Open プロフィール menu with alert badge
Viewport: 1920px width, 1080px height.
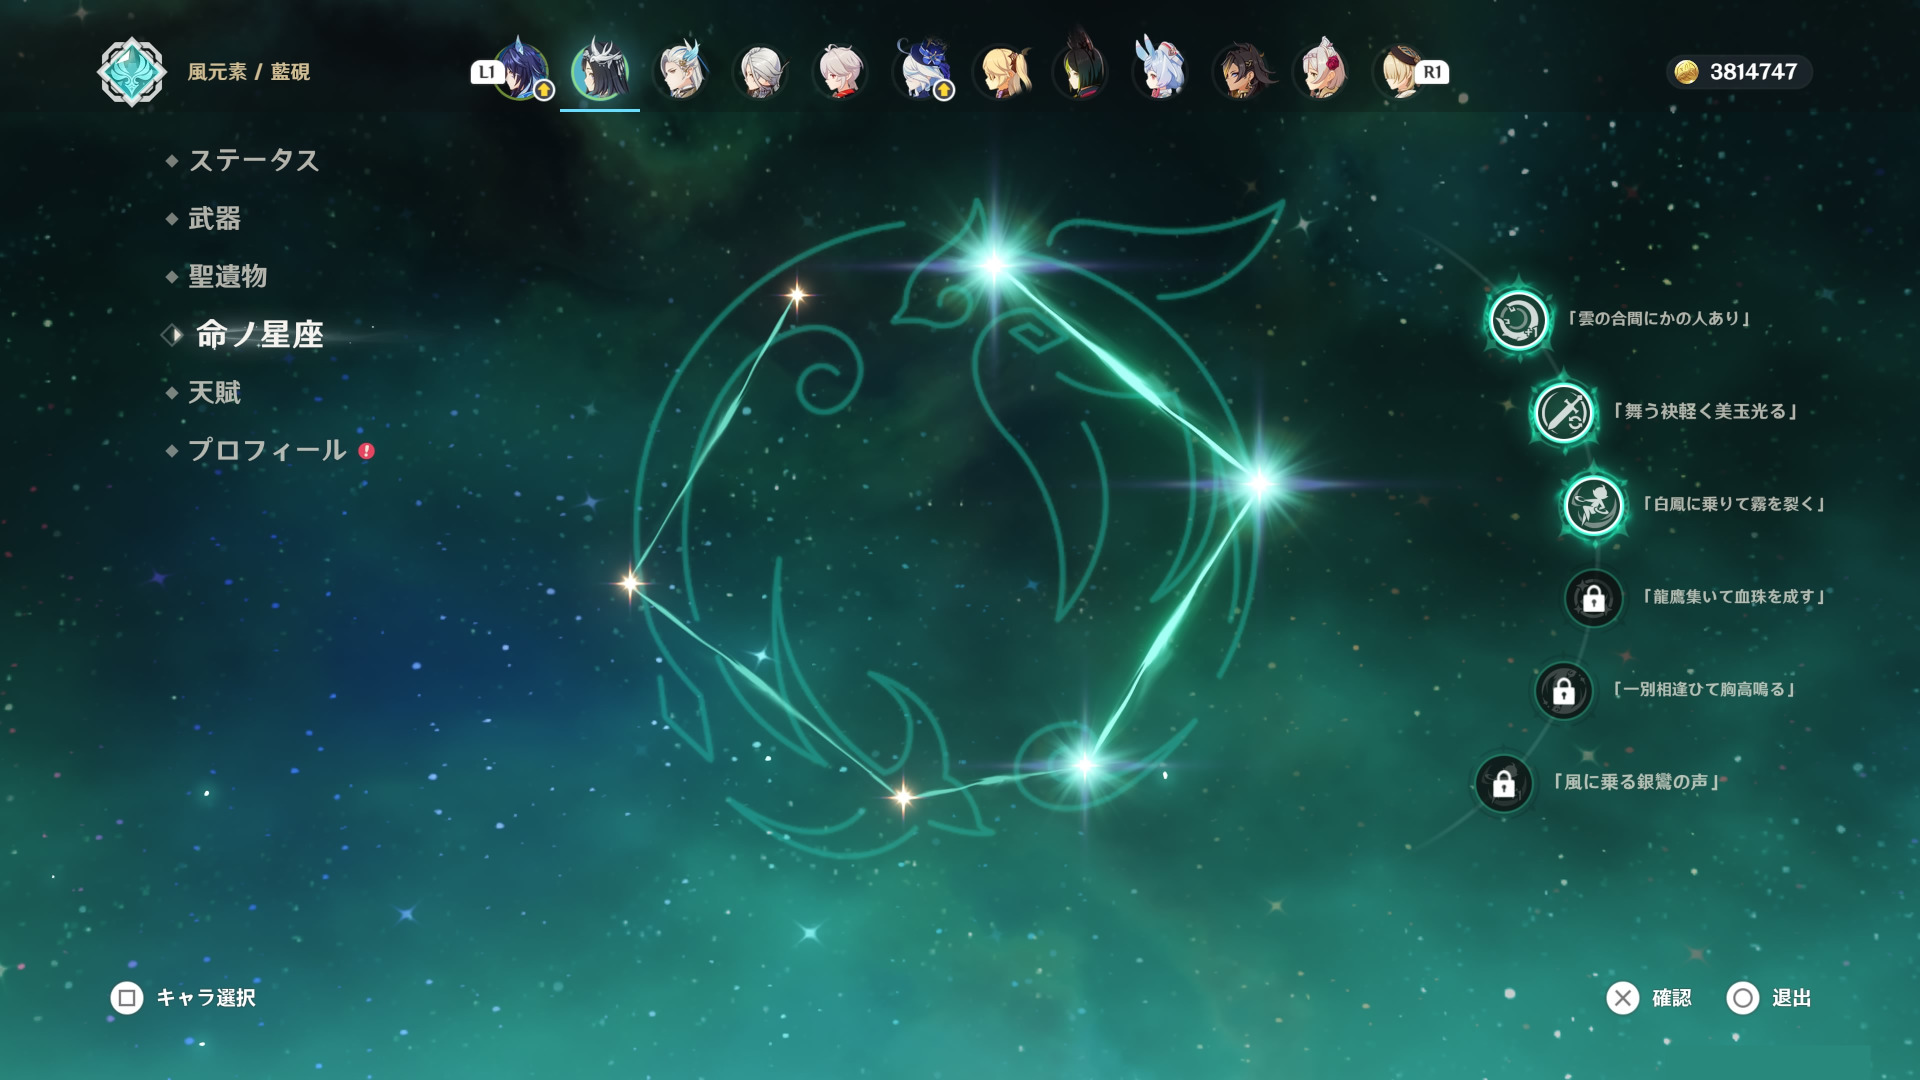point(268,450)
